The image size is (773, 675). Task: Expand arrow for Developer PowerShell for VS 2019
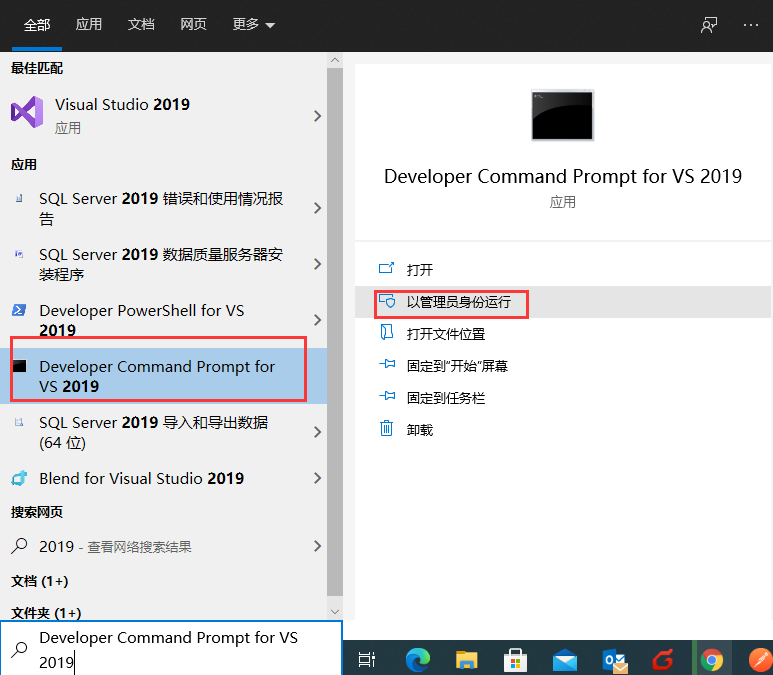[x=317, y=320]
